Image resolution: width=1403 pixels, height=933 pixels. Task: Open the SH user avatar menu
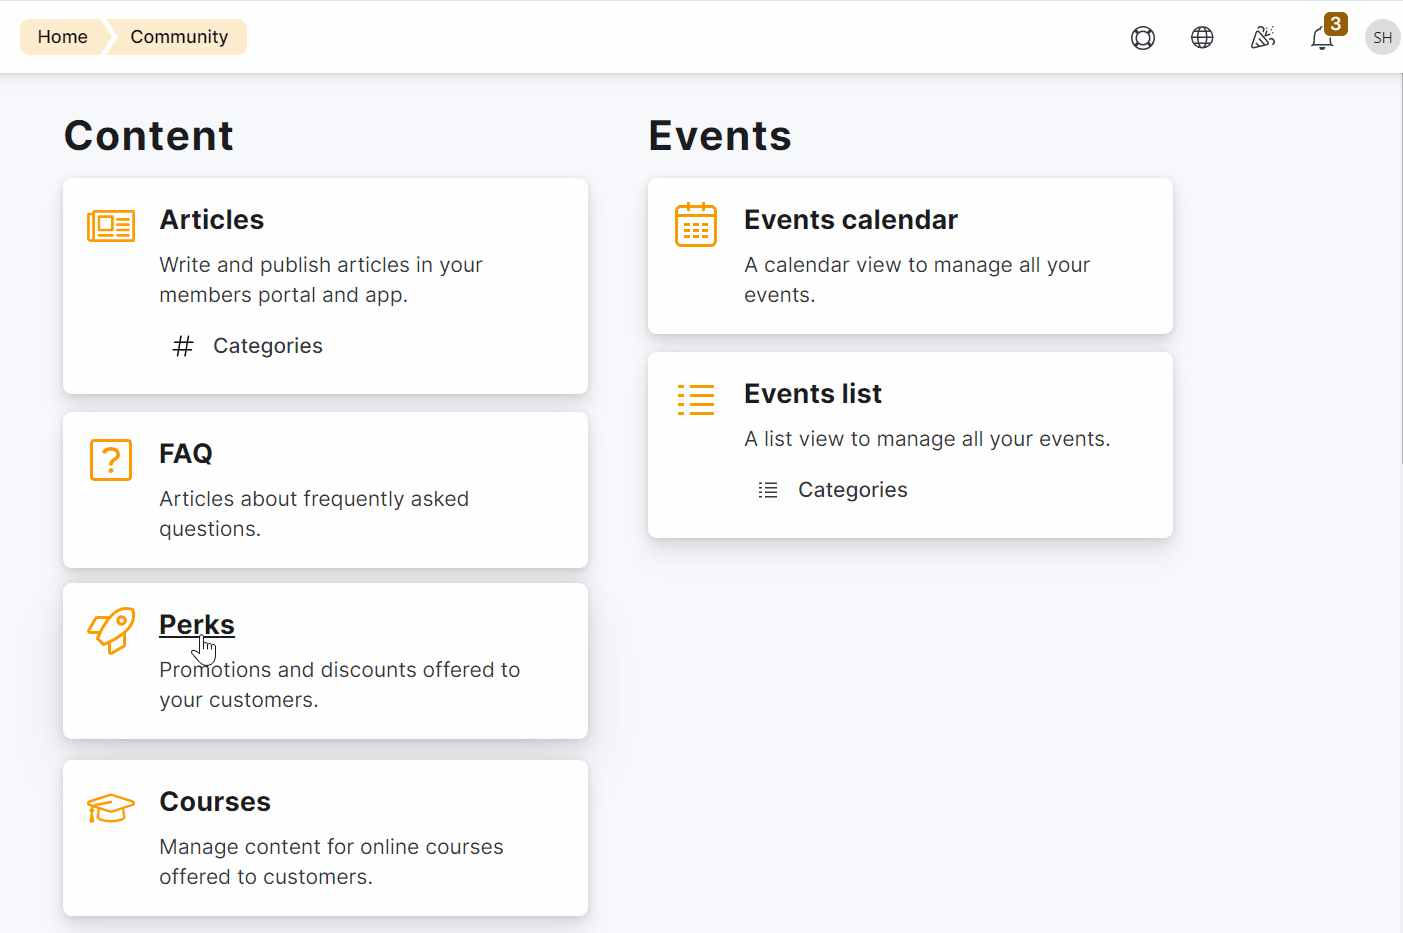click(x=1382, y=37)
